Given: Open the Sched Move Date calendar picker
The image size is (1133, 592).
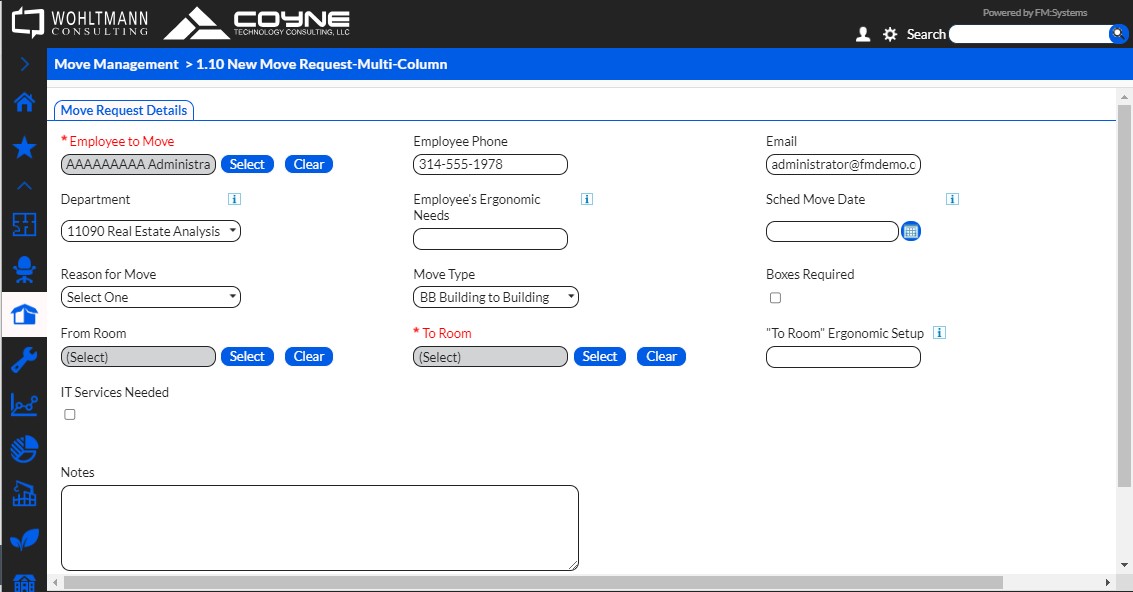Looking at the screenshot, I should [x=911, y=231].
